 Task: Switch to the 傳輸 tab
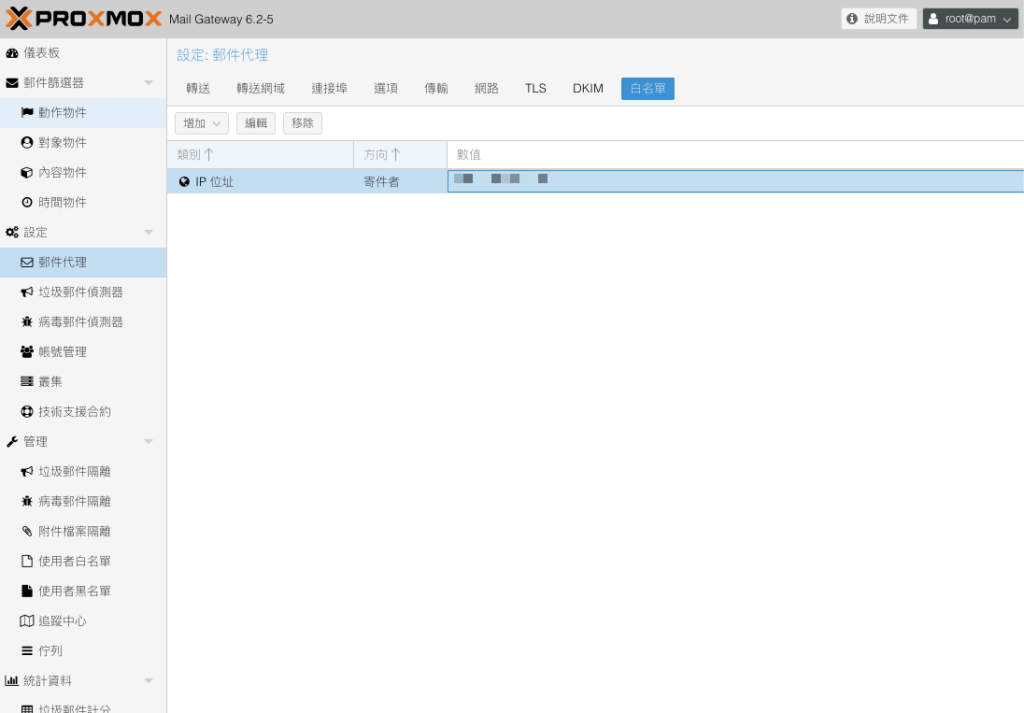point(436,89)
